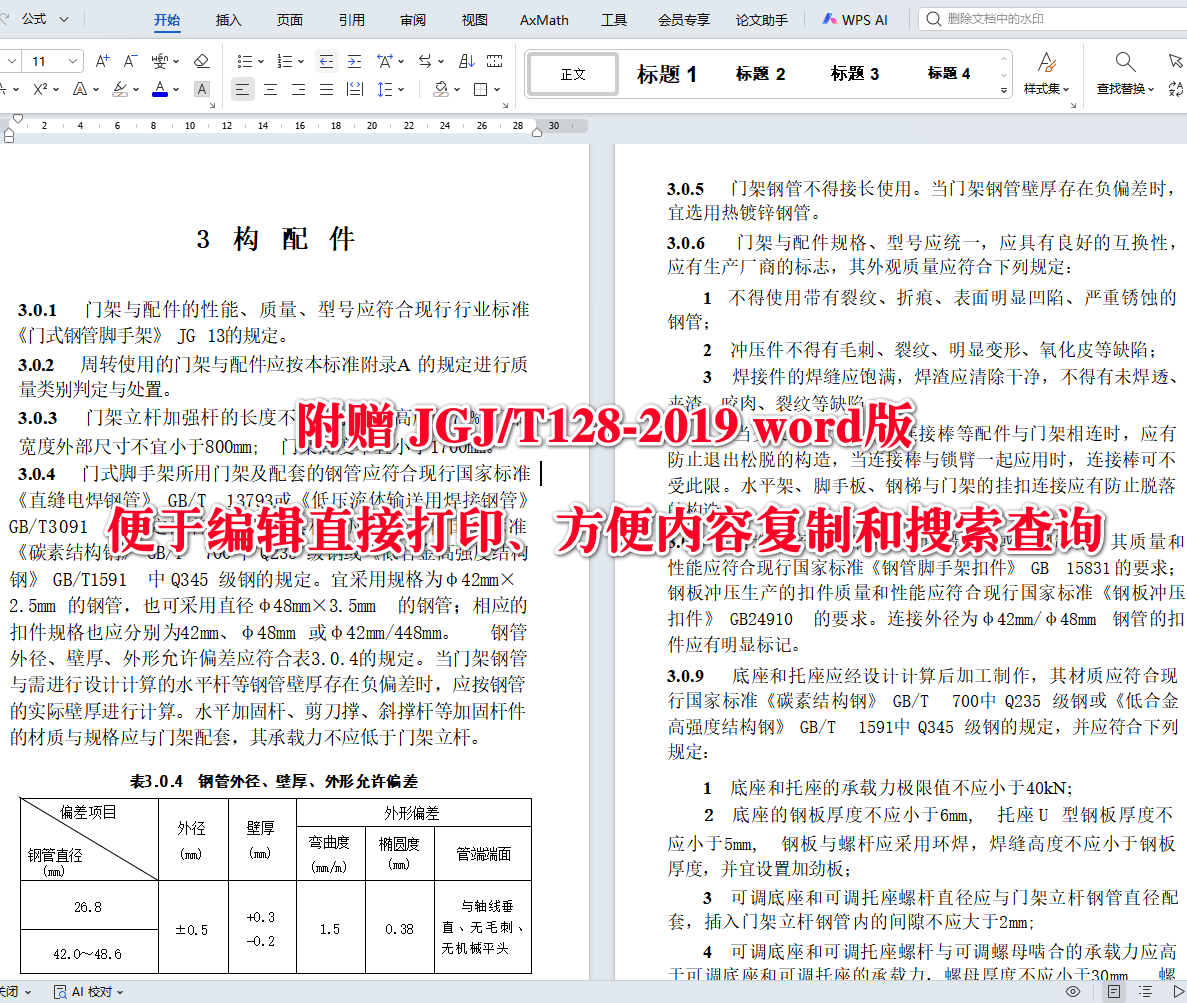Image resolution: width=1187 pixels, height=1003 pixels.
Task: Launch WPS AI
Action: [x=855, y=20]
